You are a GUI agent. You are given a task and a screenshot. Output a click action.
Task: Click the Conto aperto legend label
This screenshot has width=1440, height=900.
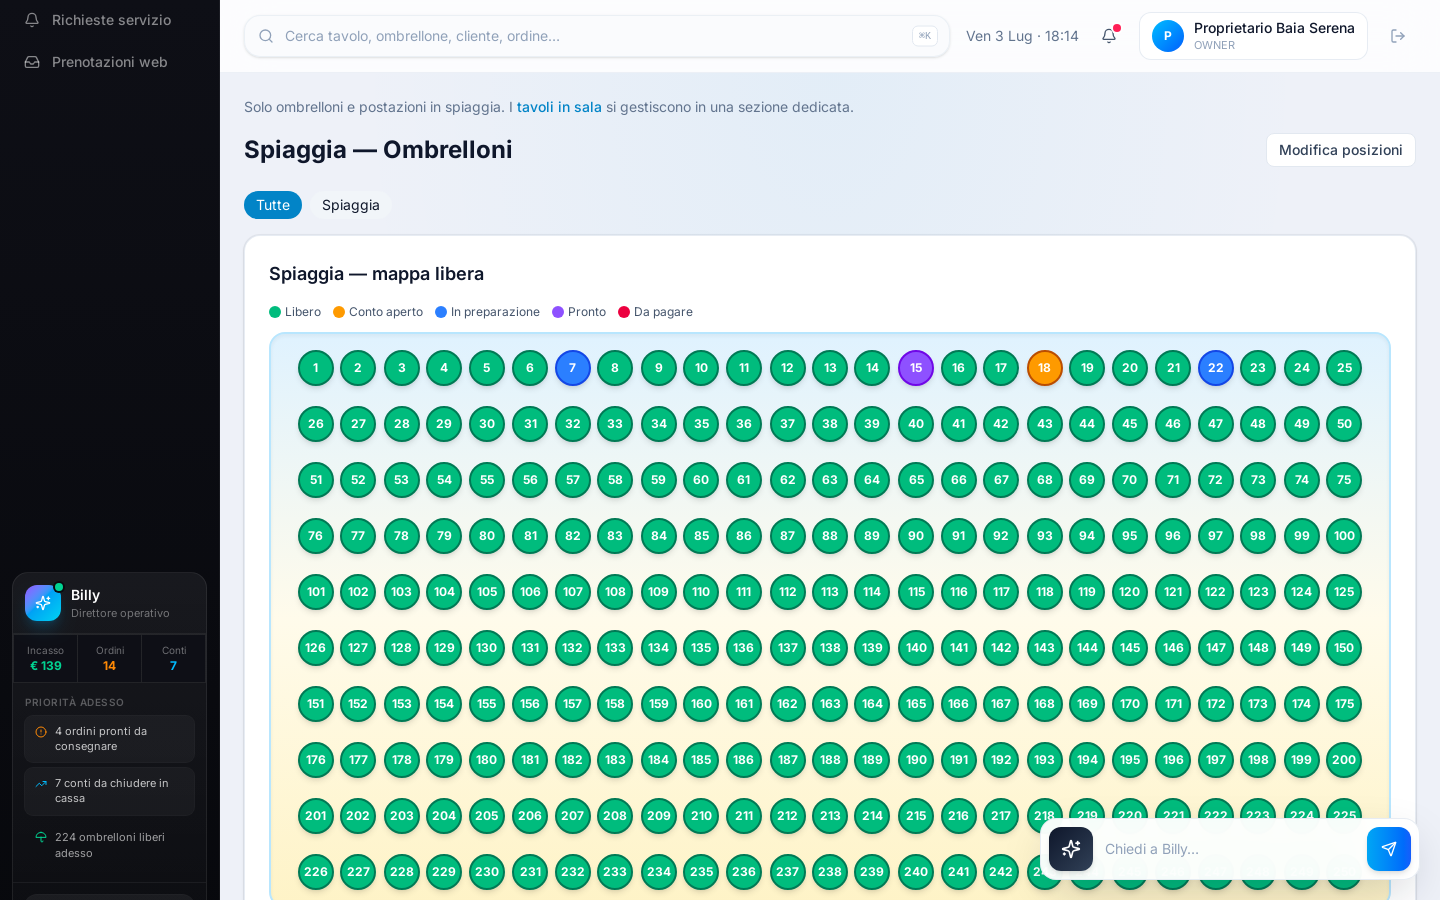click(x=386, y=312)
